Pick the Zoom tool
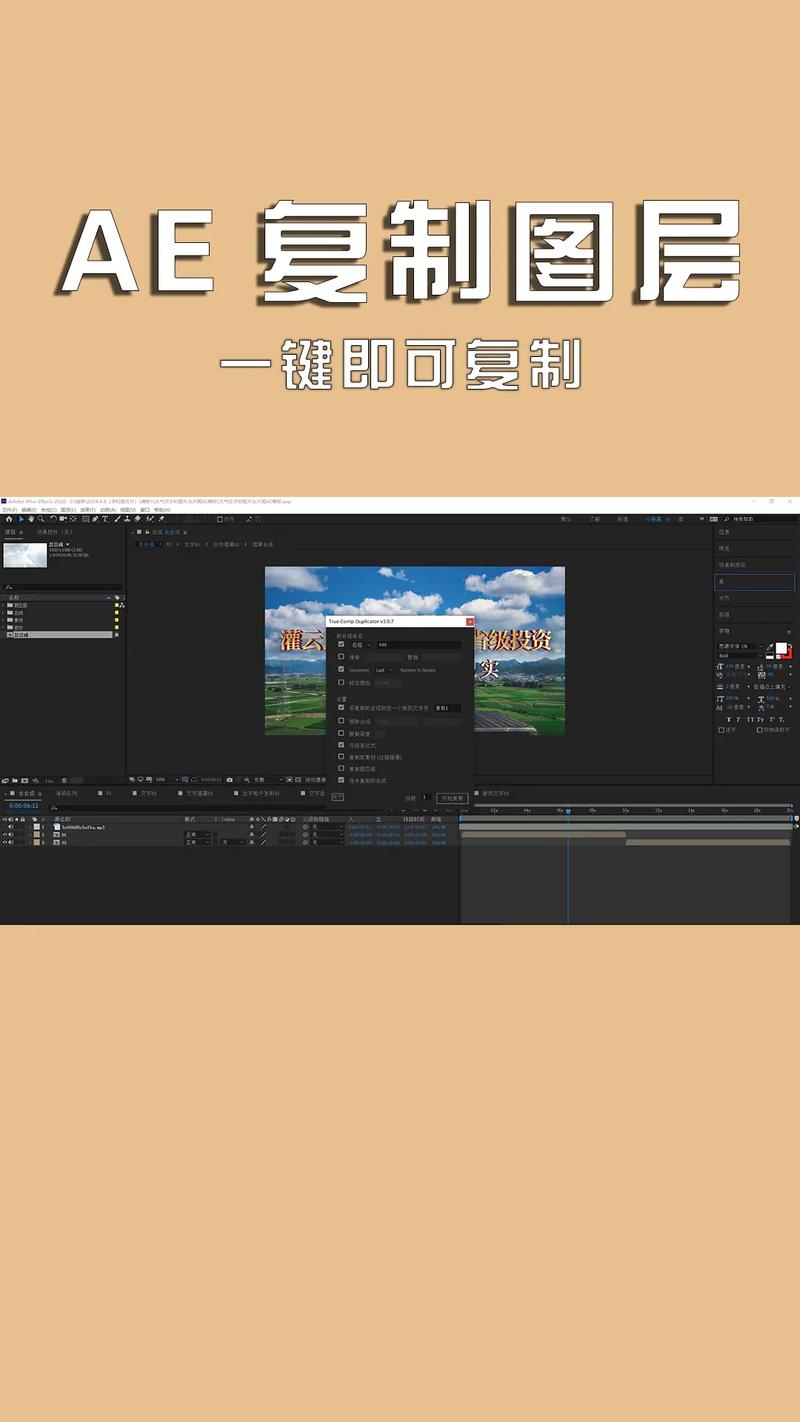The image size is (800, 1422). click(40, 519)
